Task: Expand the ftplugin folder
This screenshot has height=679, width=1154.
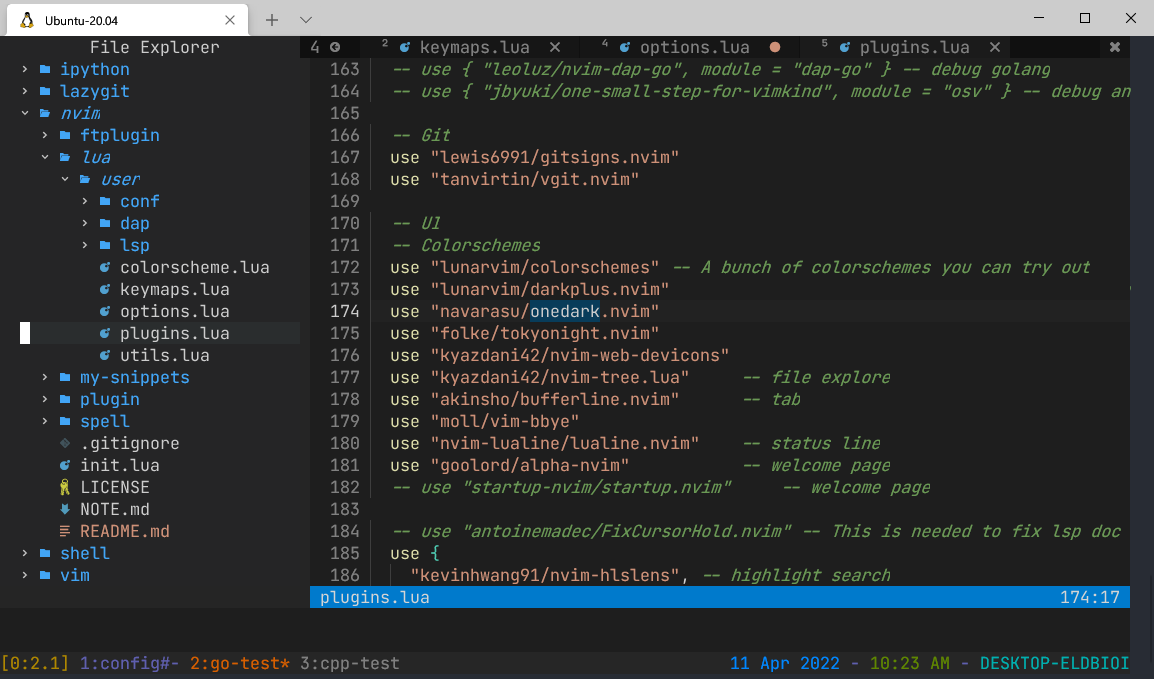Action: [45, 136]
